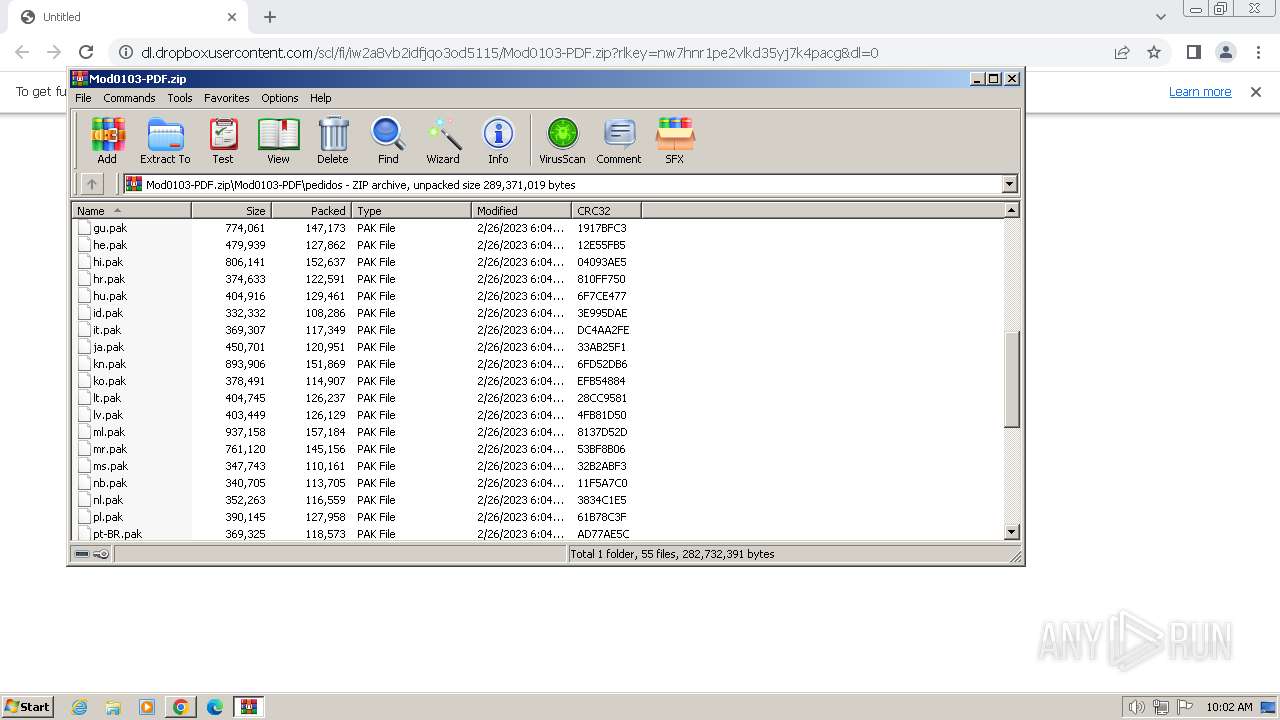Open Chrome three-dot menu

pyautogui.click(x=1257, y=52)
